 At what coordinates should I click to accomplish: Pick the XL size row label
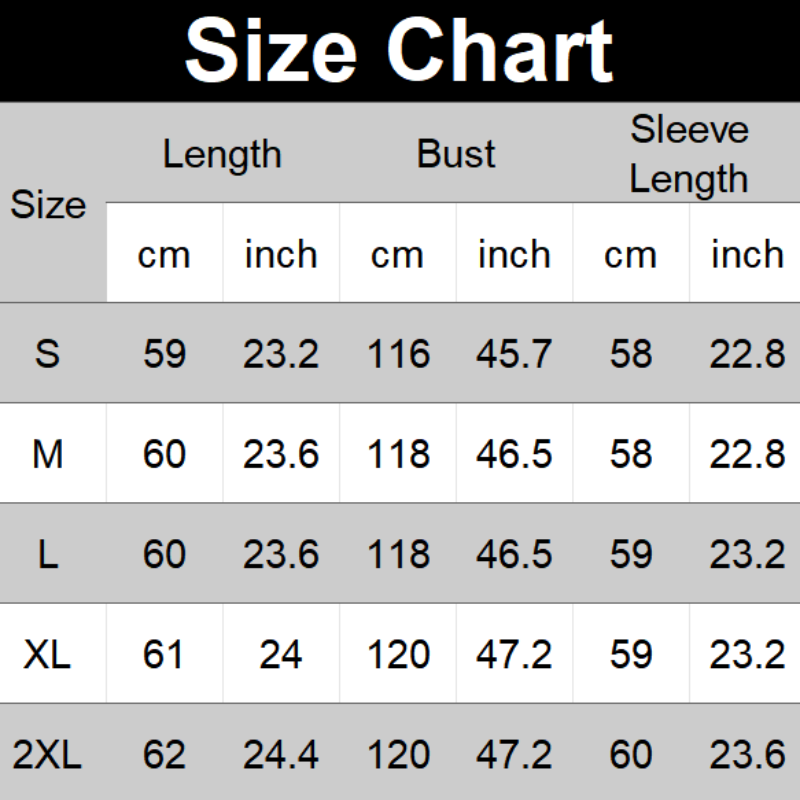(x=48, y=655)
